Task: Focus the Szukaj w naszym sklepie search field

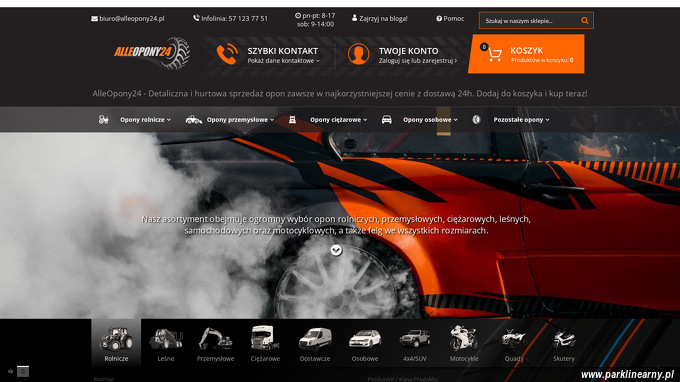Action: 530,20
